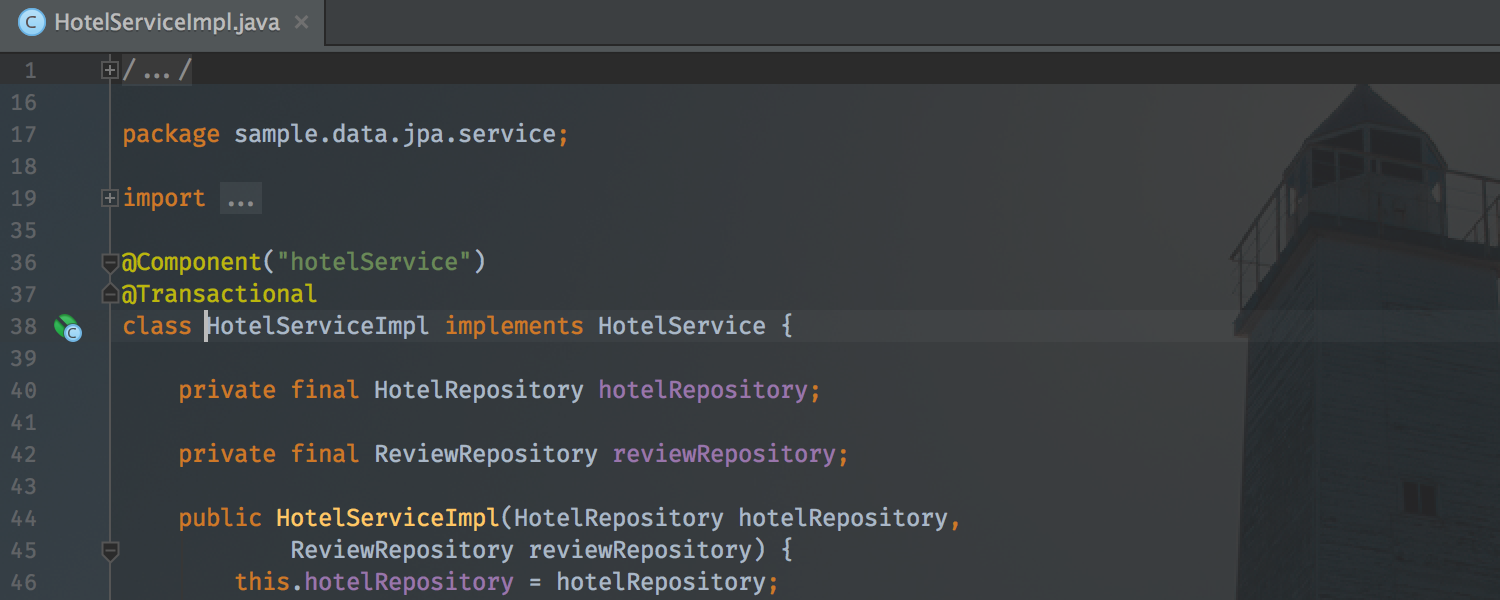Click the @Transactional annotation
Image resolution: width=1500 pixels, height=600 pixels.
click(219, 294)
